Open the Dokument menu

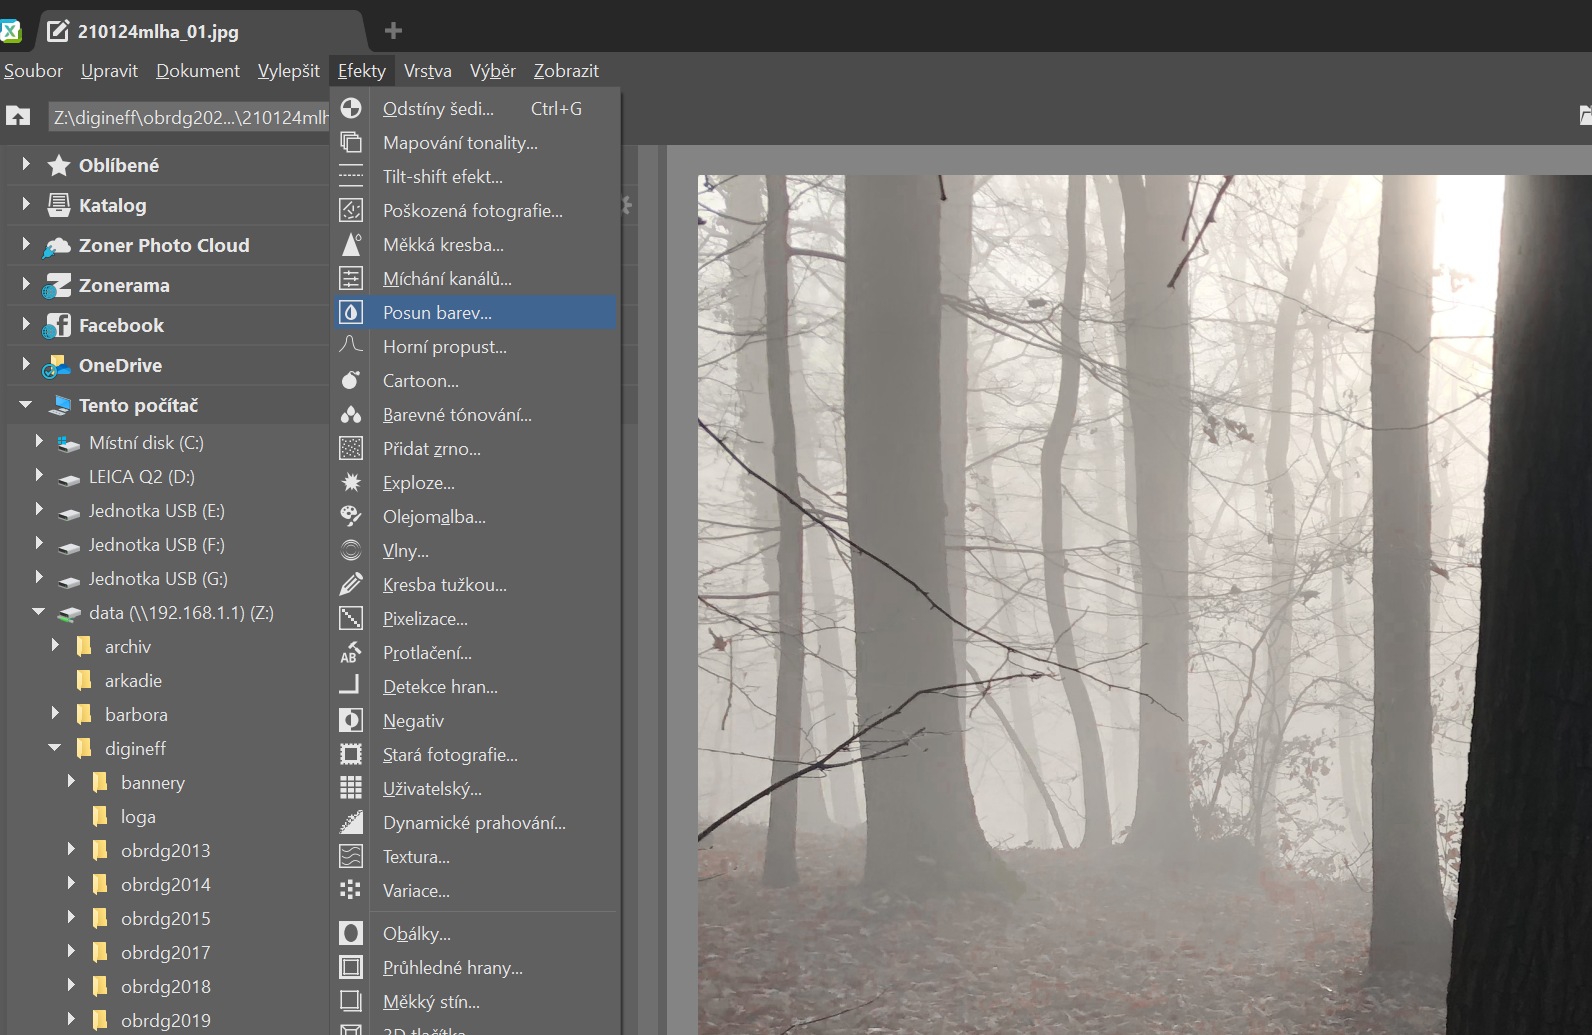[x=198, y=71]
